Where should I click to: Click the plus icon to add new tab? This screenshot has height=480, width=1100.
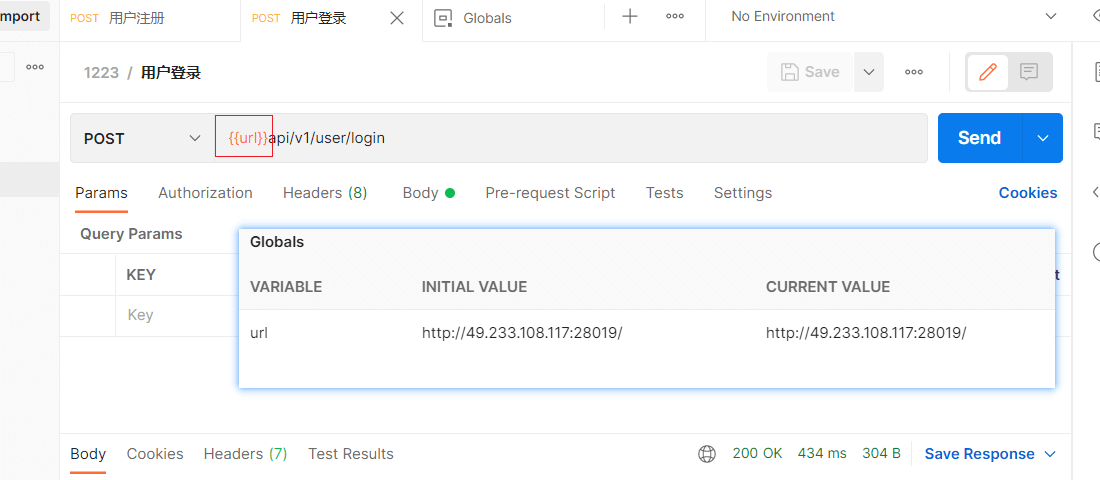click(630, 16)
